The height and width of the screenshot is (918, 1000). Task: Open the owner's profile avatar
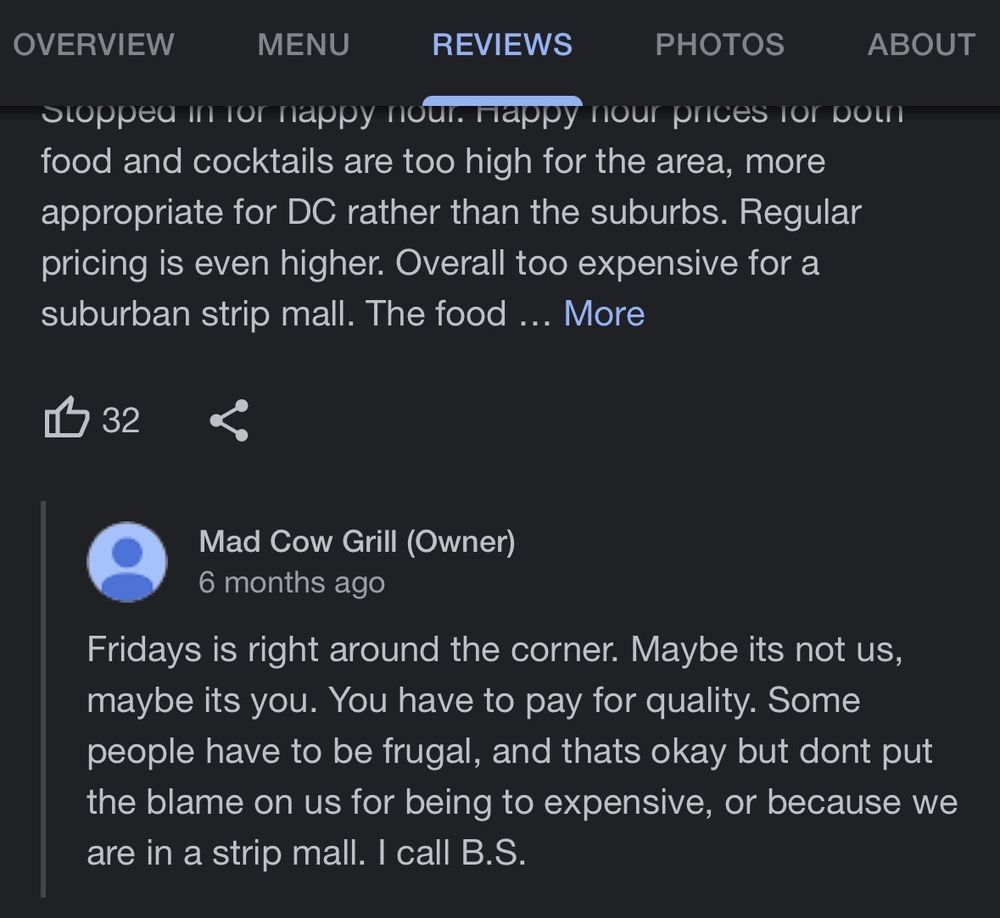pyautogui.click(x=127, y=562)
